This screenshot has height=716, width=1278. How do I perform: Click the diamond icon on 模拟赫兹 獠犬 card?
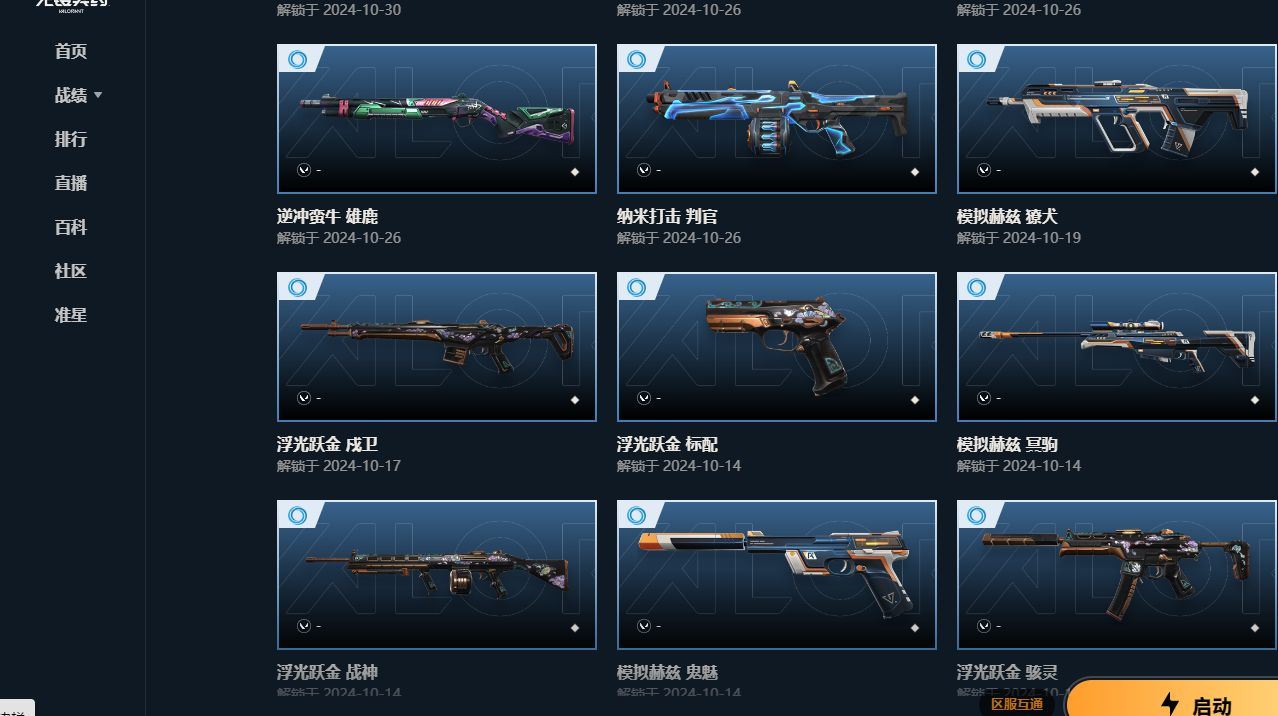click(1255, 172)
